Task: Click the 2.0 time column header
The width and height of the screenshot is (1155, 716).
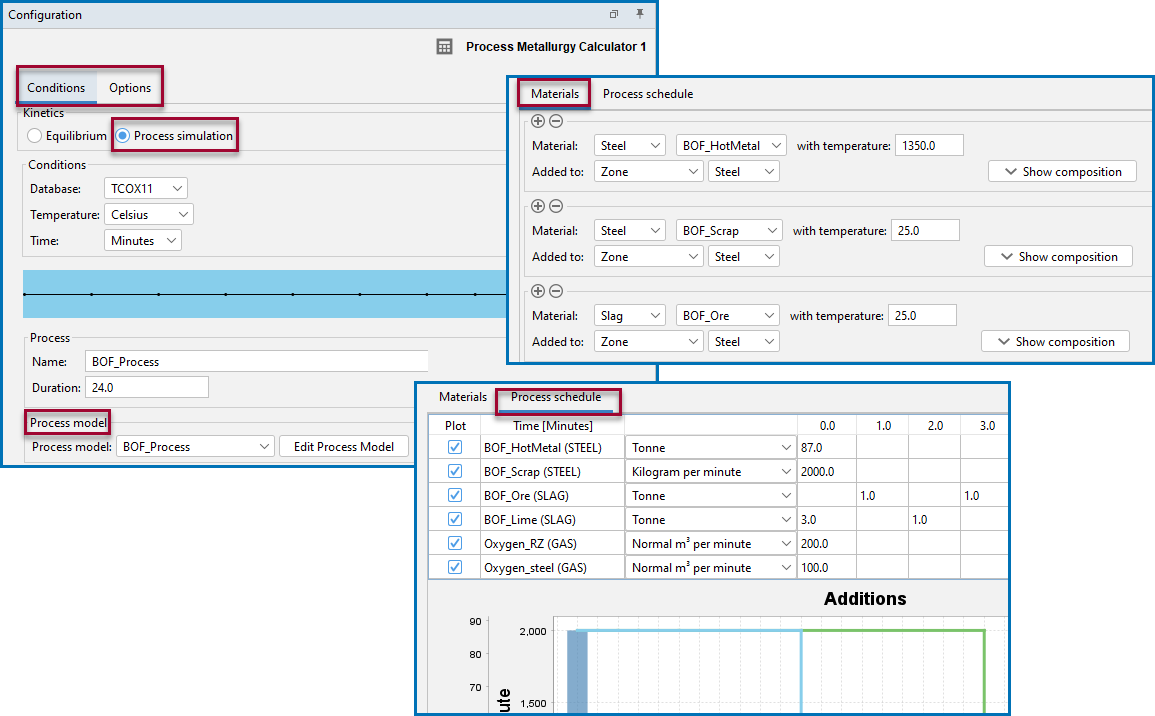Action: point(934,425)
